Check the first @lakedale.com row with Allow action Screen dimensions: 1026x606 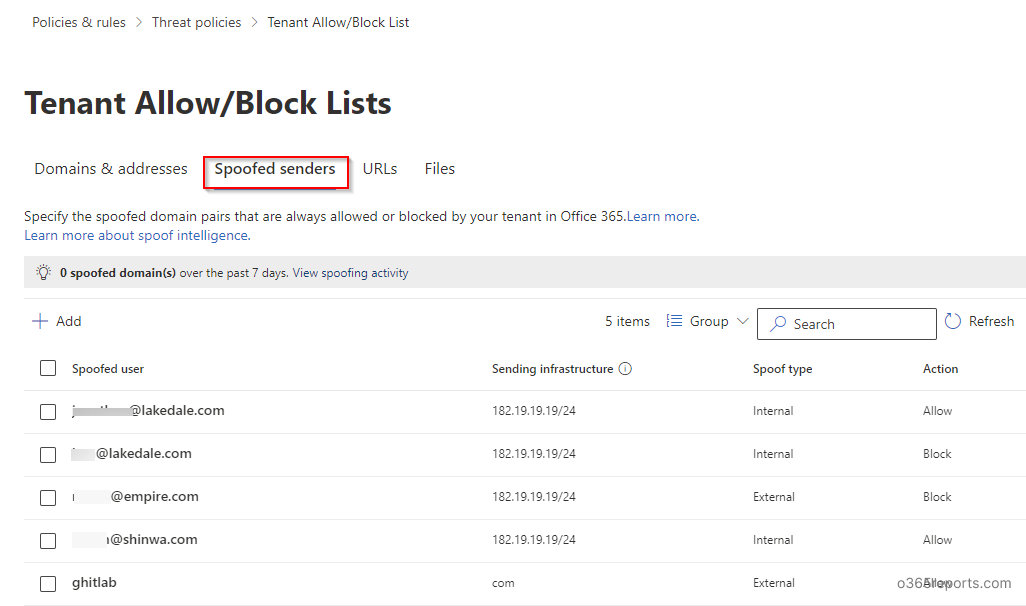pyautogui.click(x=48, y=412)
